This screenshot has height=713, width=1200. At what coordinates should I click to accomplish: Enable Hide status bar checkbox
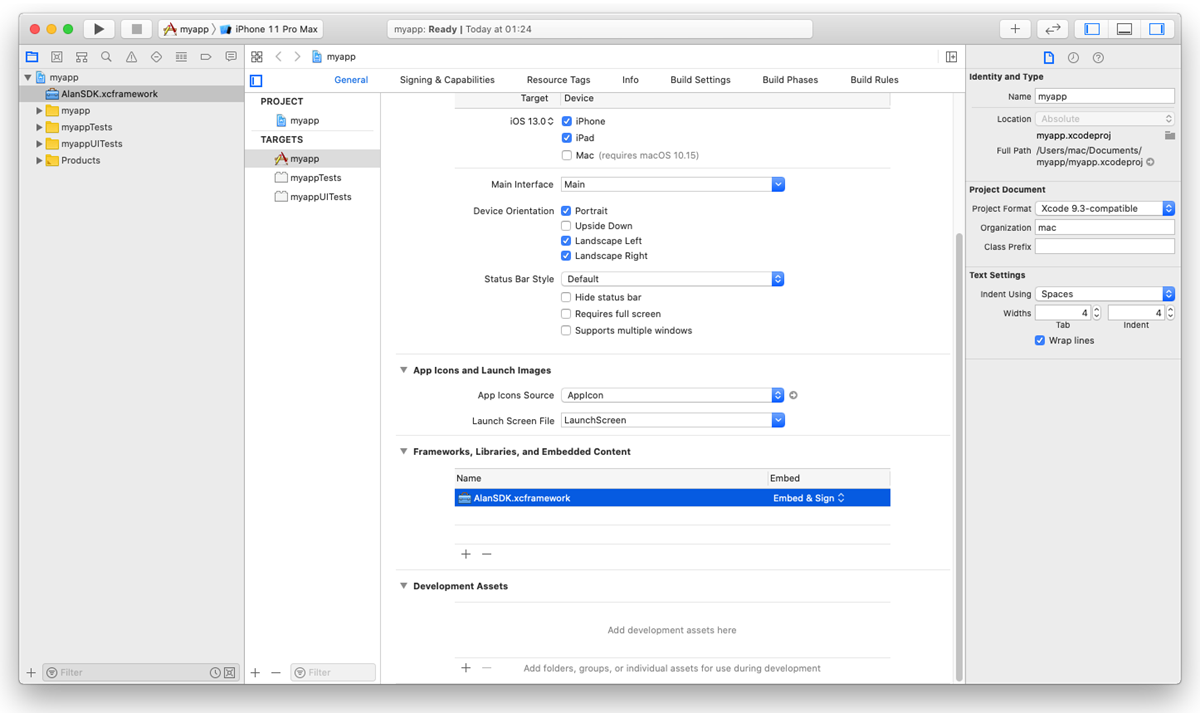pos(566,297)
